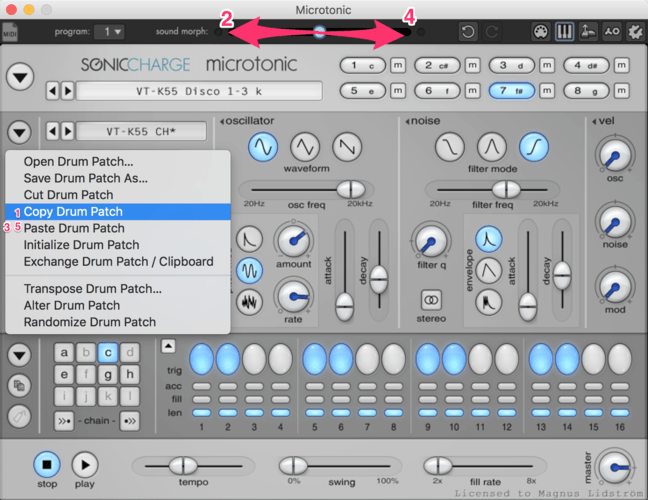Screen dimensions: 648x500
Task: Click the master volume knob
Action: [615, 467]
